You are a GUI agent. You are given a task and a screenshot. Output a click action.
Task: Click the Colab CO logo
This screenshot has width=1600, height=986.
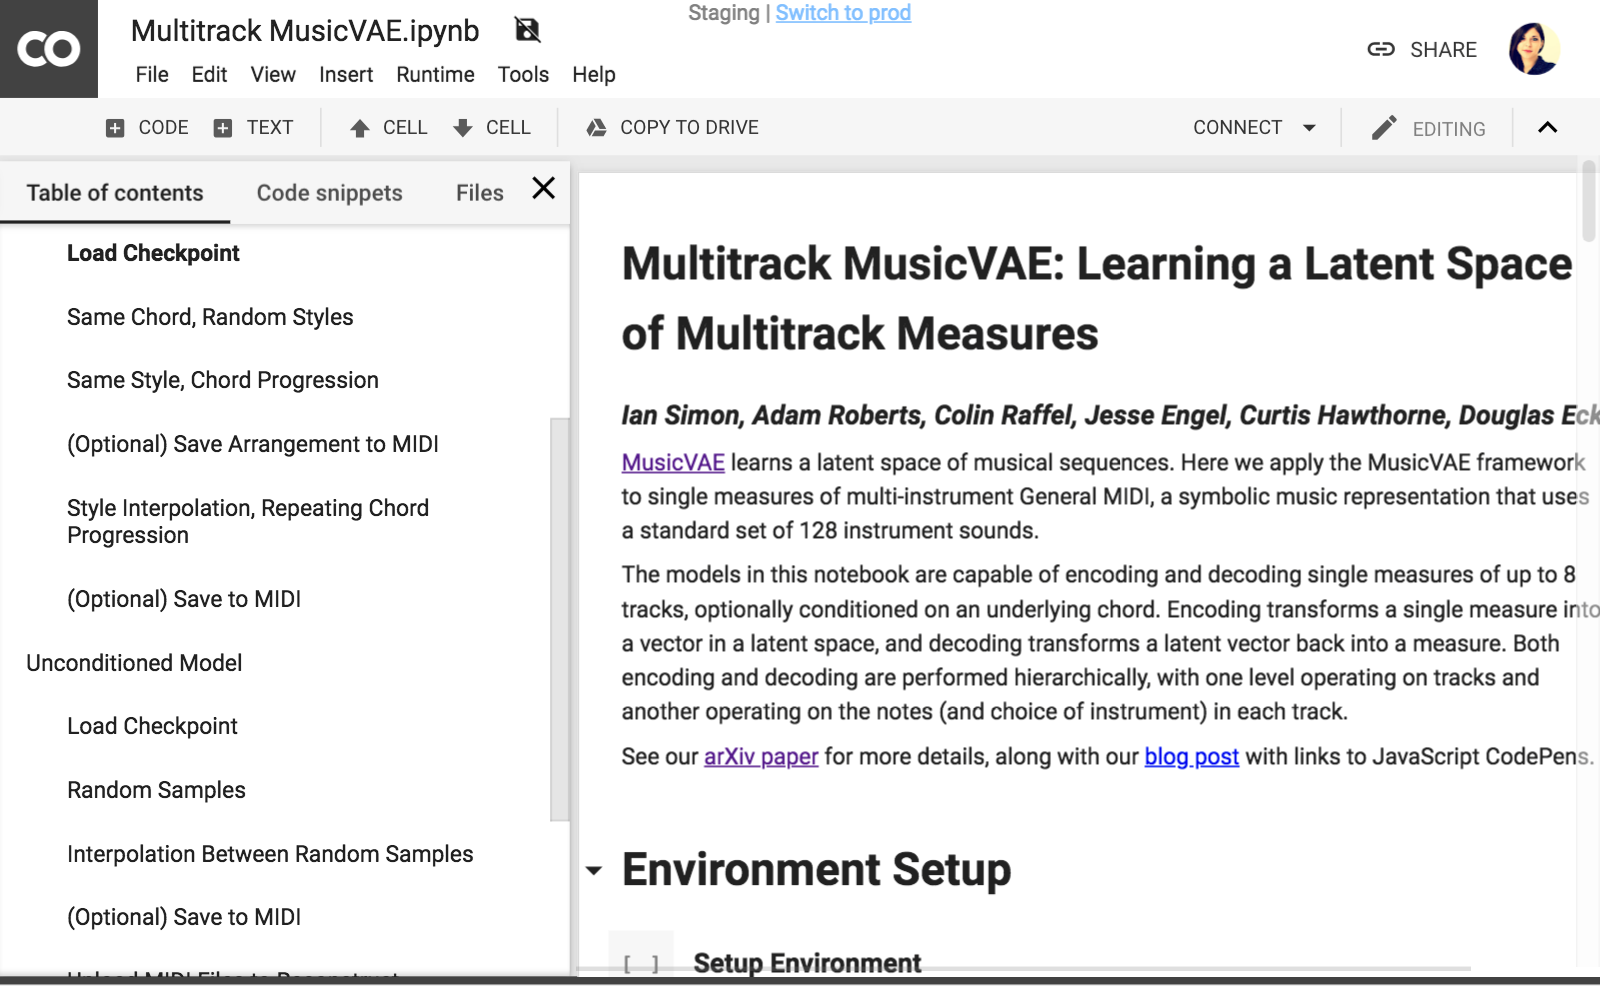coord(48,49)
